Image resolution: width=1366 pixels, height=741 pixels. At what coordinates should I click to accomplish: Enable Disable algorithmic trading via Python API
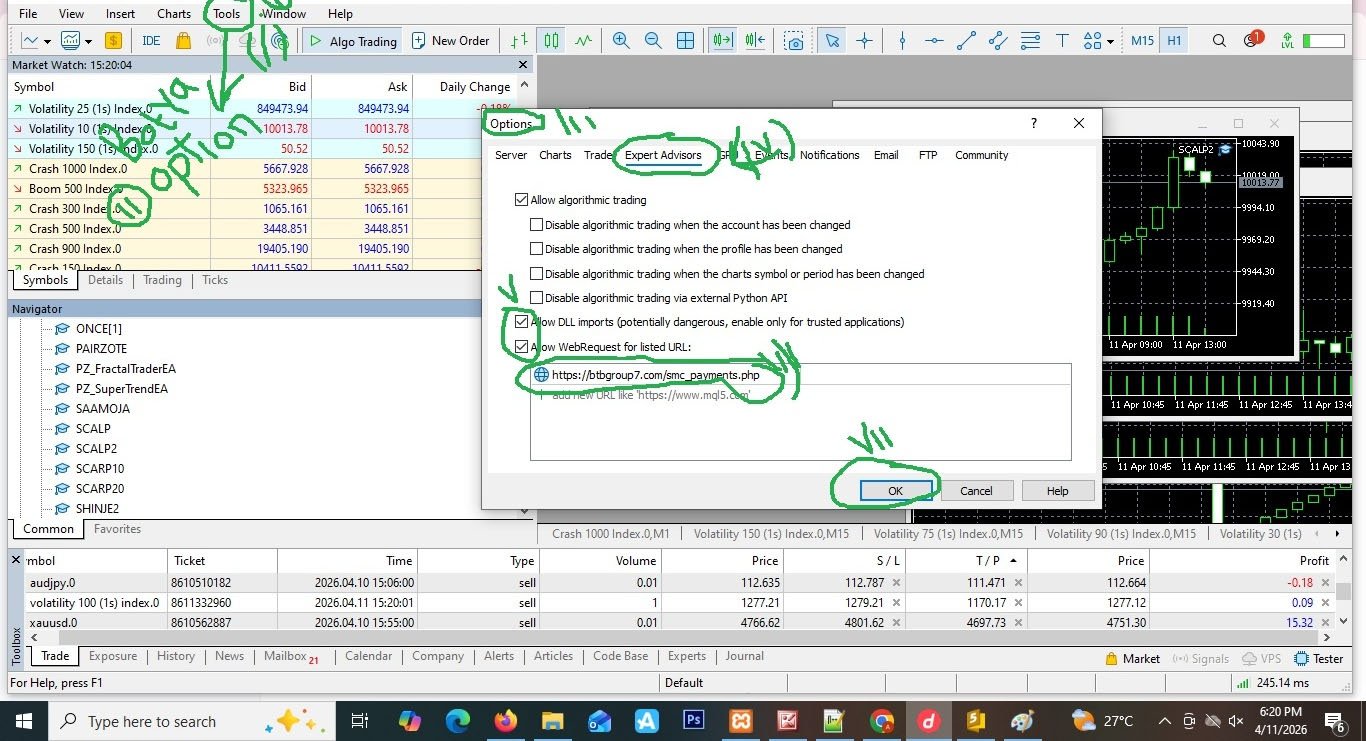tap(537, 298)
